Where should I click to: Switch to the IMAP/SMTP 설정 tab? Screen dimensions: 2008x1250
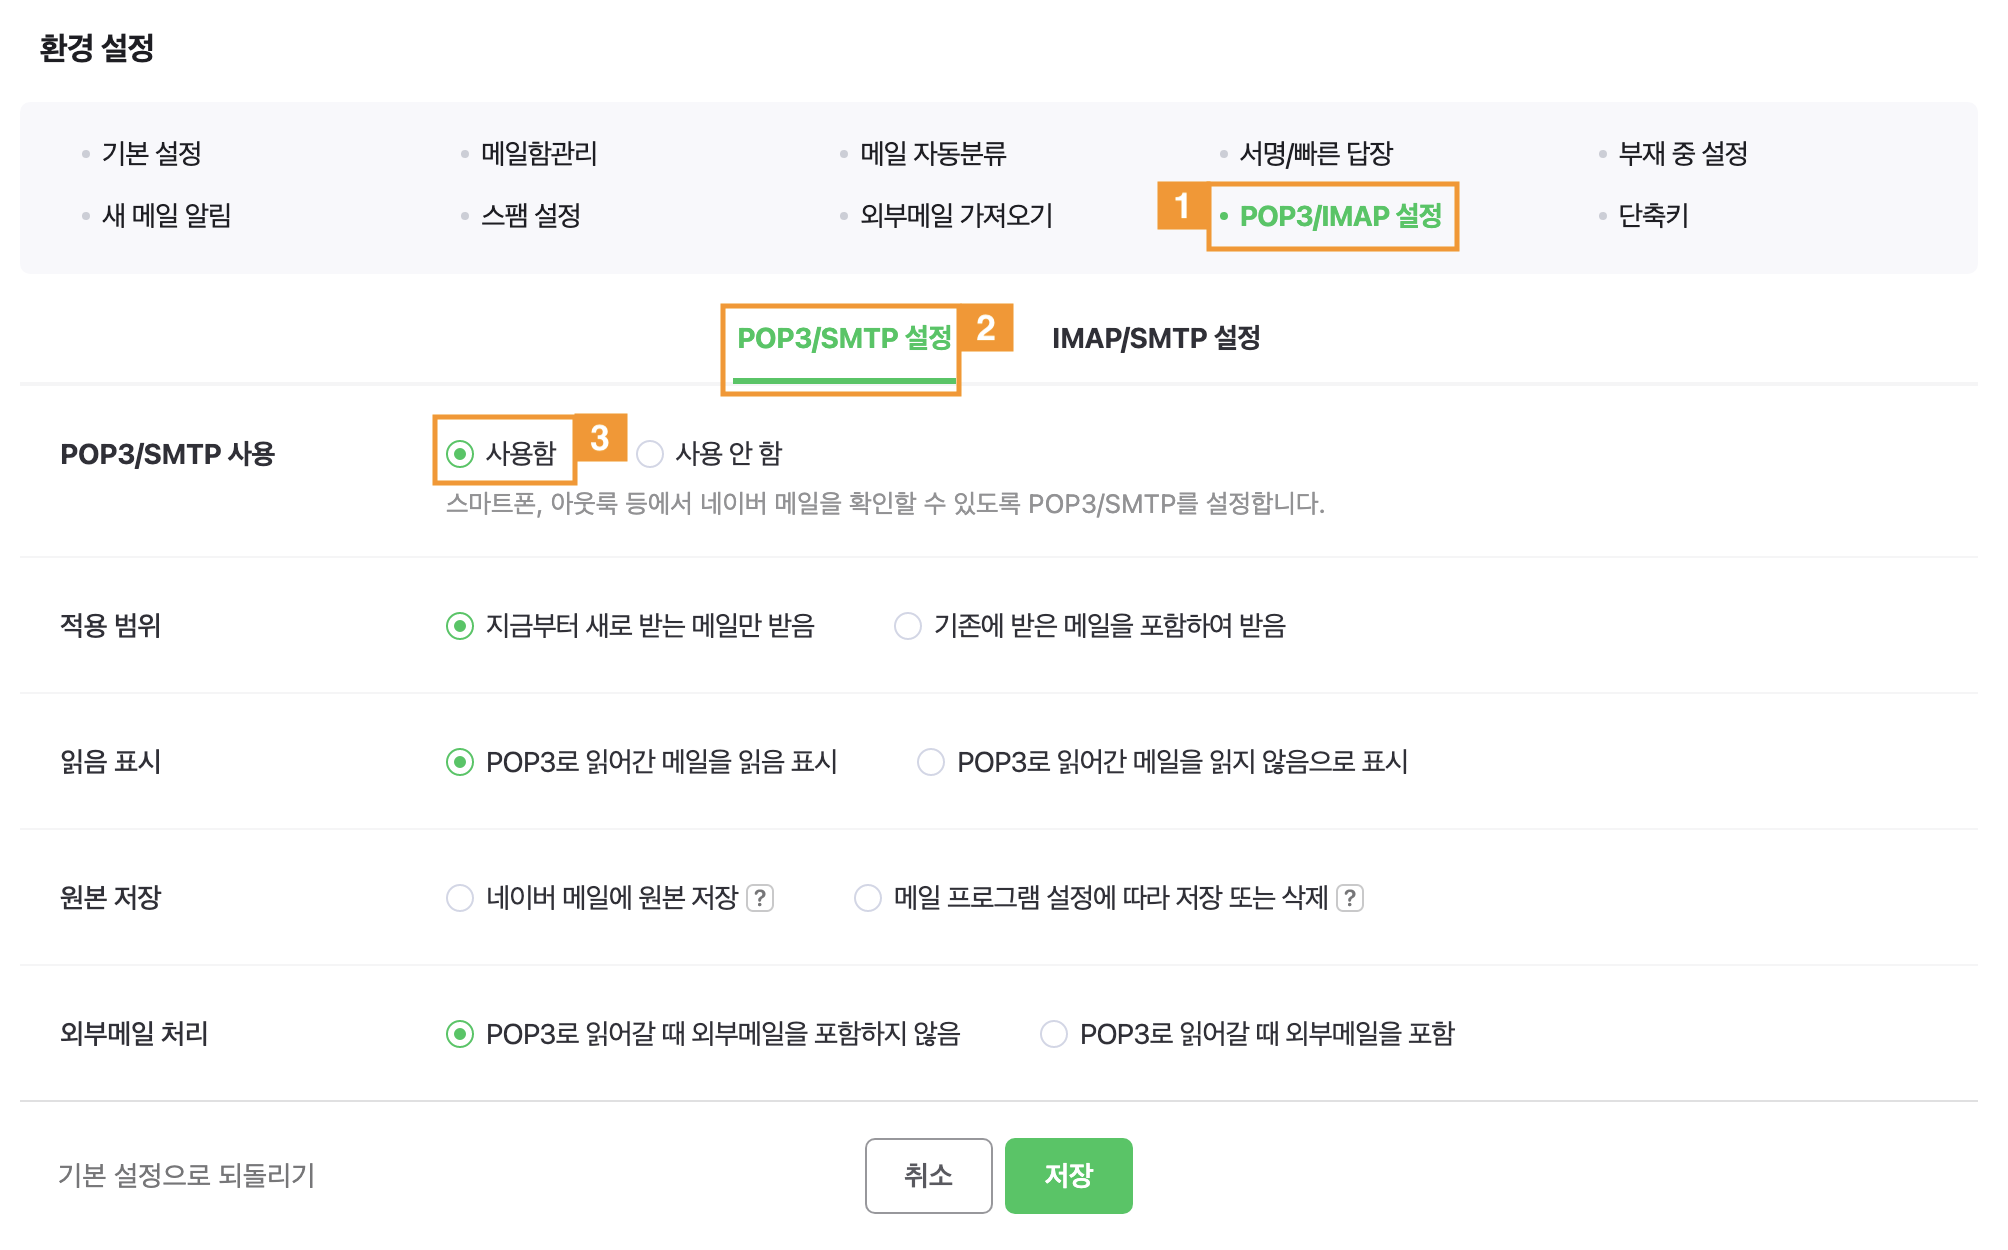[1155, 338]
